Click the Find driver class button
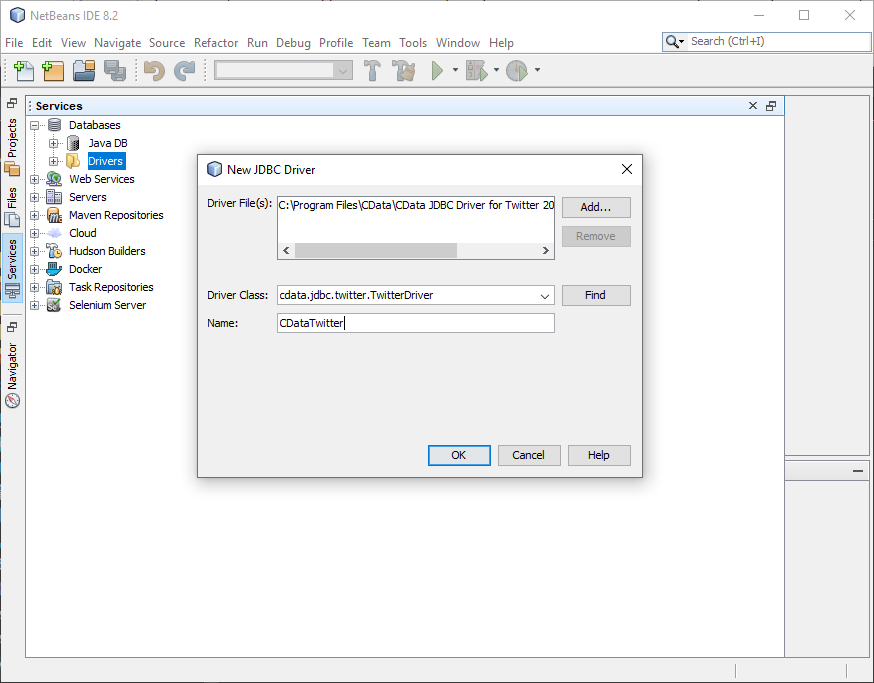This screenshot has height=683, width=874. point(595,295)
